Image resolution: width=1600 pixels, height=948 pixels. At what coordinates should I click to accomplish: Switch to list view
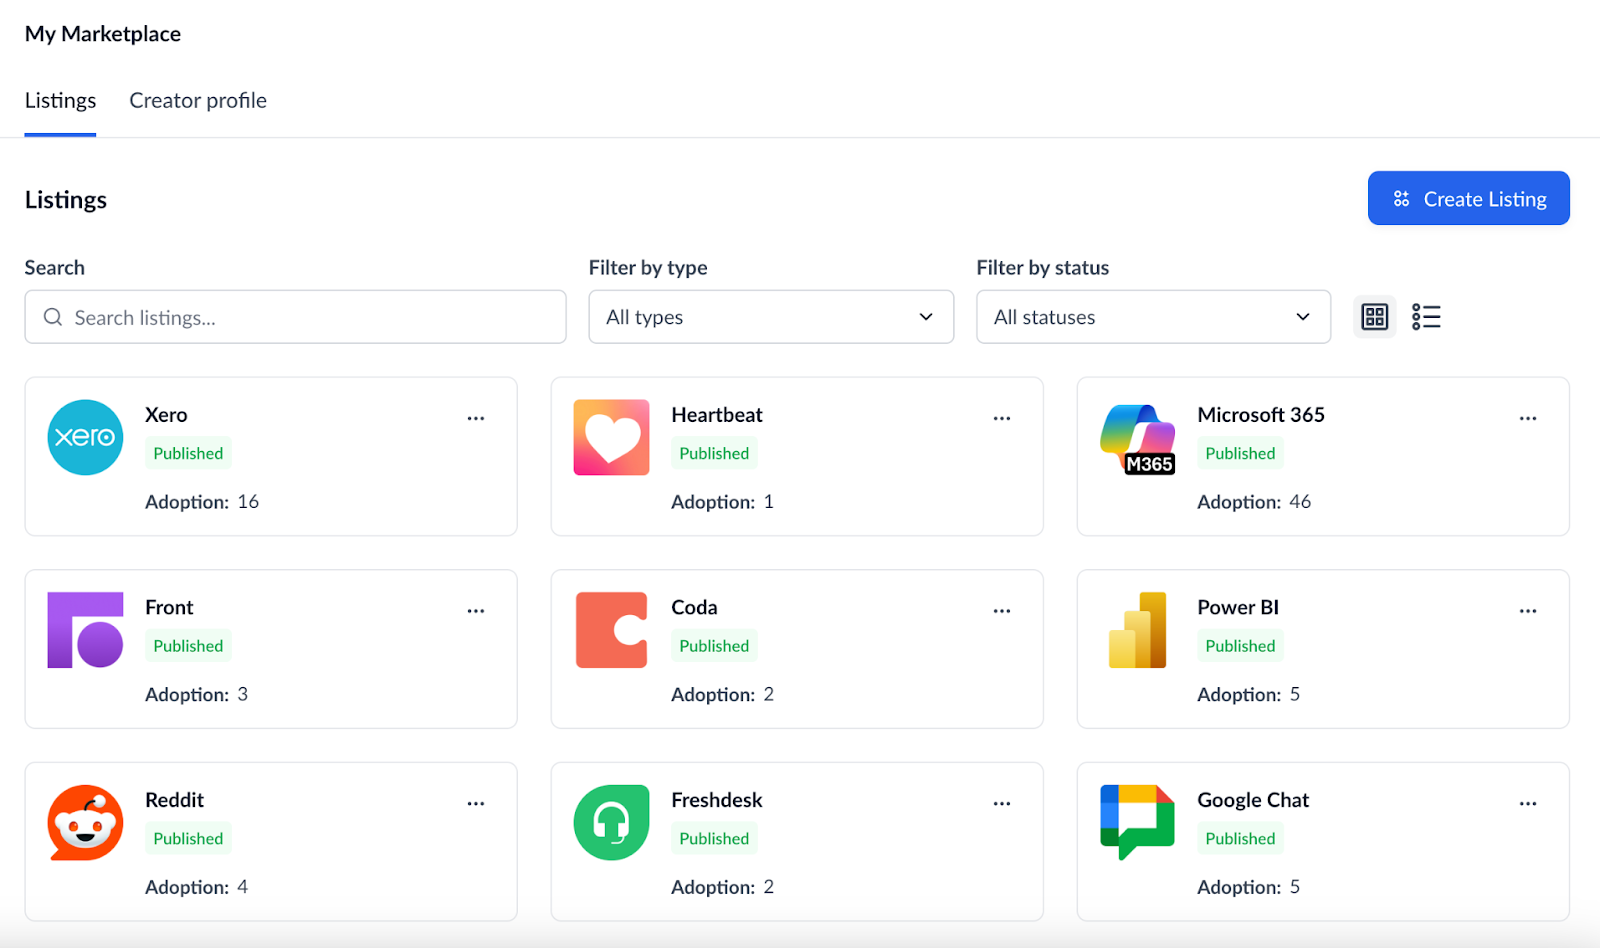pyautogui.click(x=1426, y=317)
